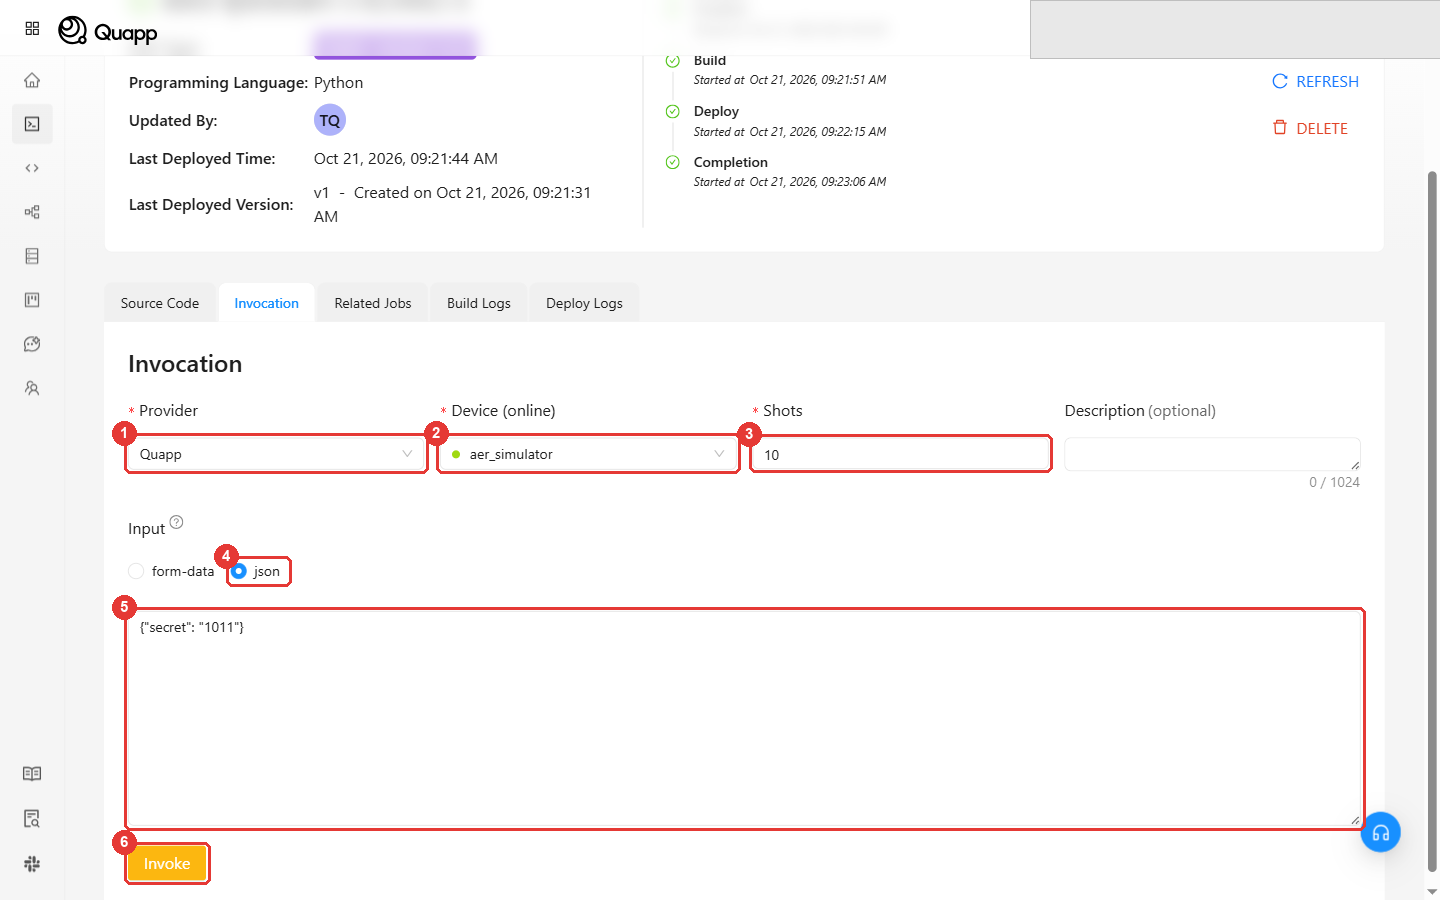Go to Home via sidebar house icon
Screen dimensions: 1440x900
tap(32, 80)
